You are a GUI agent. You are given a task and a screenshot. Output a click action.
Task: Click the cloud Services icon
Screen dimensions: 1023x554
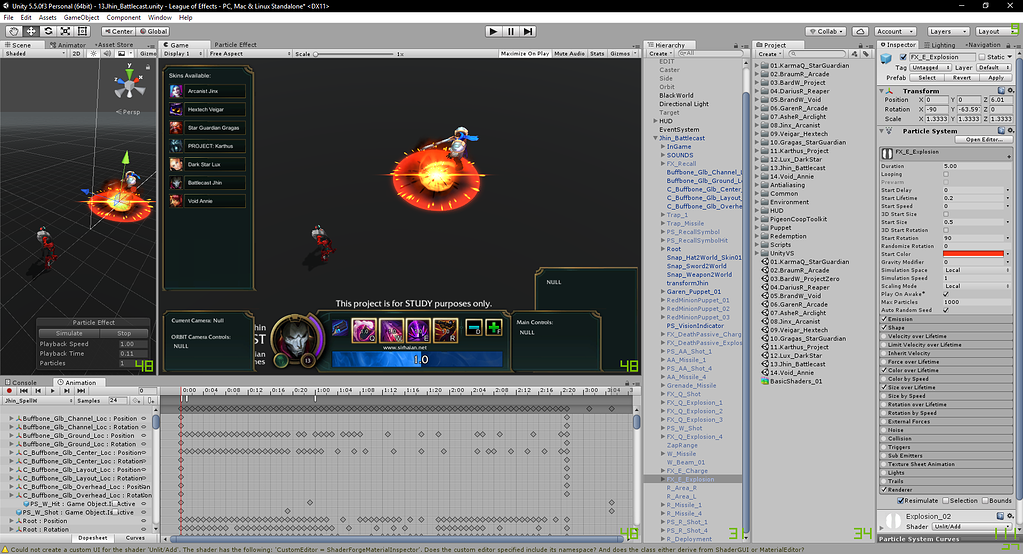(x=860, y=31)
